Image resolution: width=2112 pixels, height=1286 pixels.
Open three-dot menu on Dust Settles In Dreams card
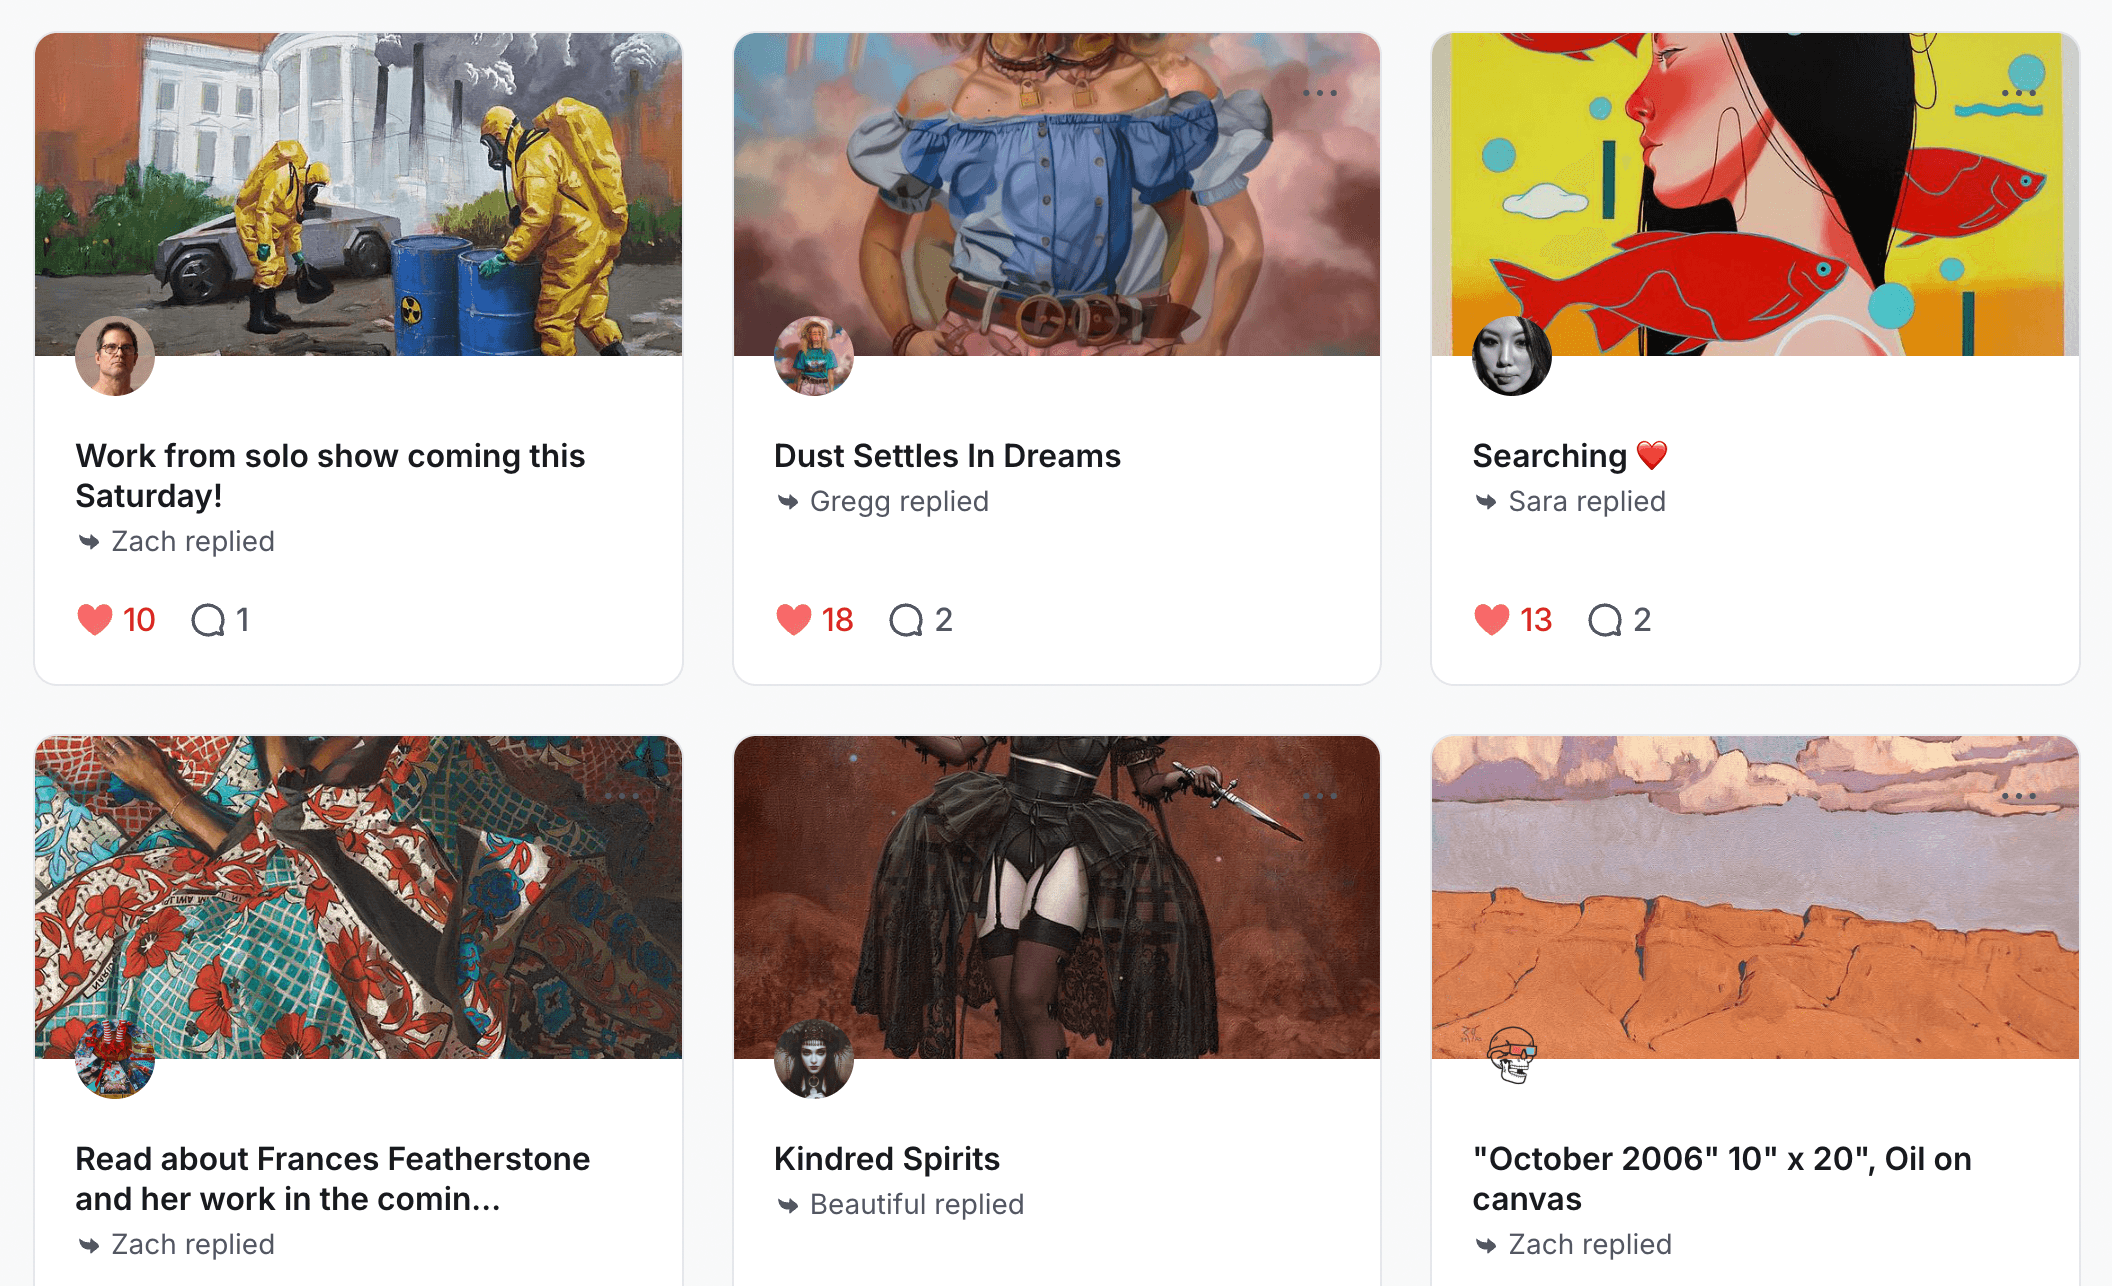[x=1320, y=93]
